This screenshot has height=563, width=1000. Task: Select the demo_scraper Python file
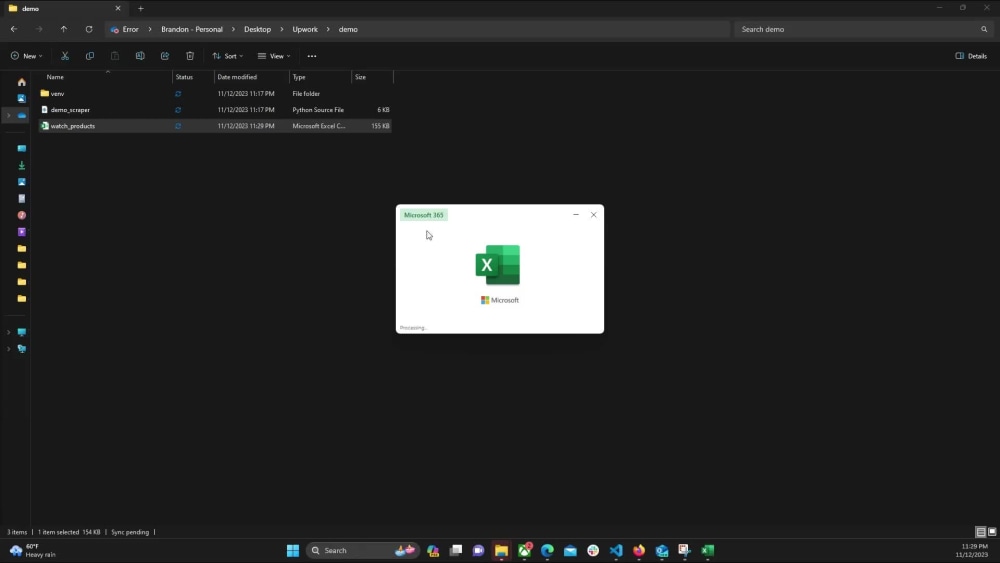pyautogui.click(x=215, y=110)
